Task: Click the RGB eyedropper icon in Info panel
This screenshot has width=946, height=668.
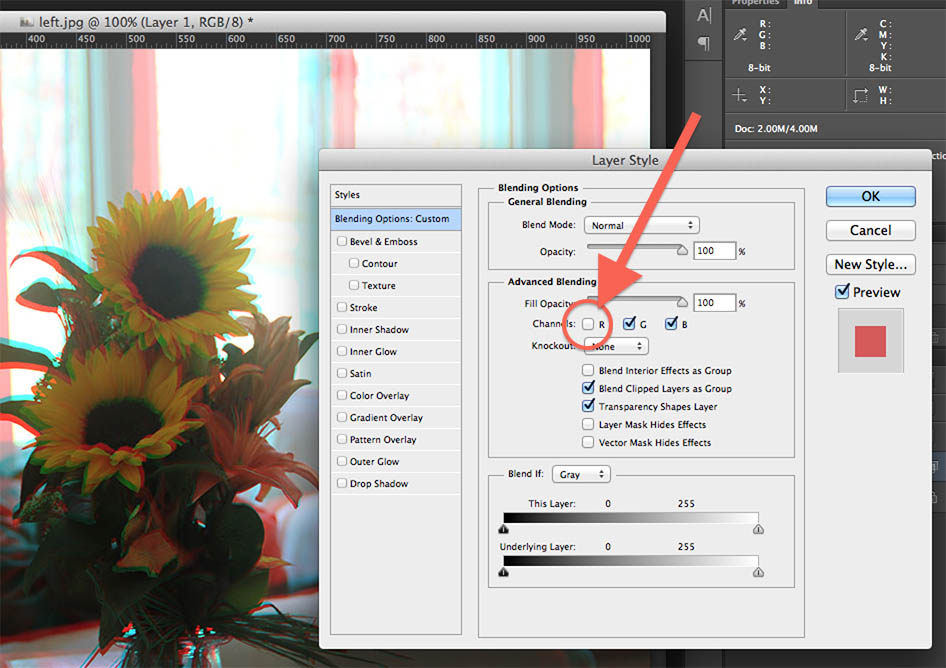Action: coord(740,35)
